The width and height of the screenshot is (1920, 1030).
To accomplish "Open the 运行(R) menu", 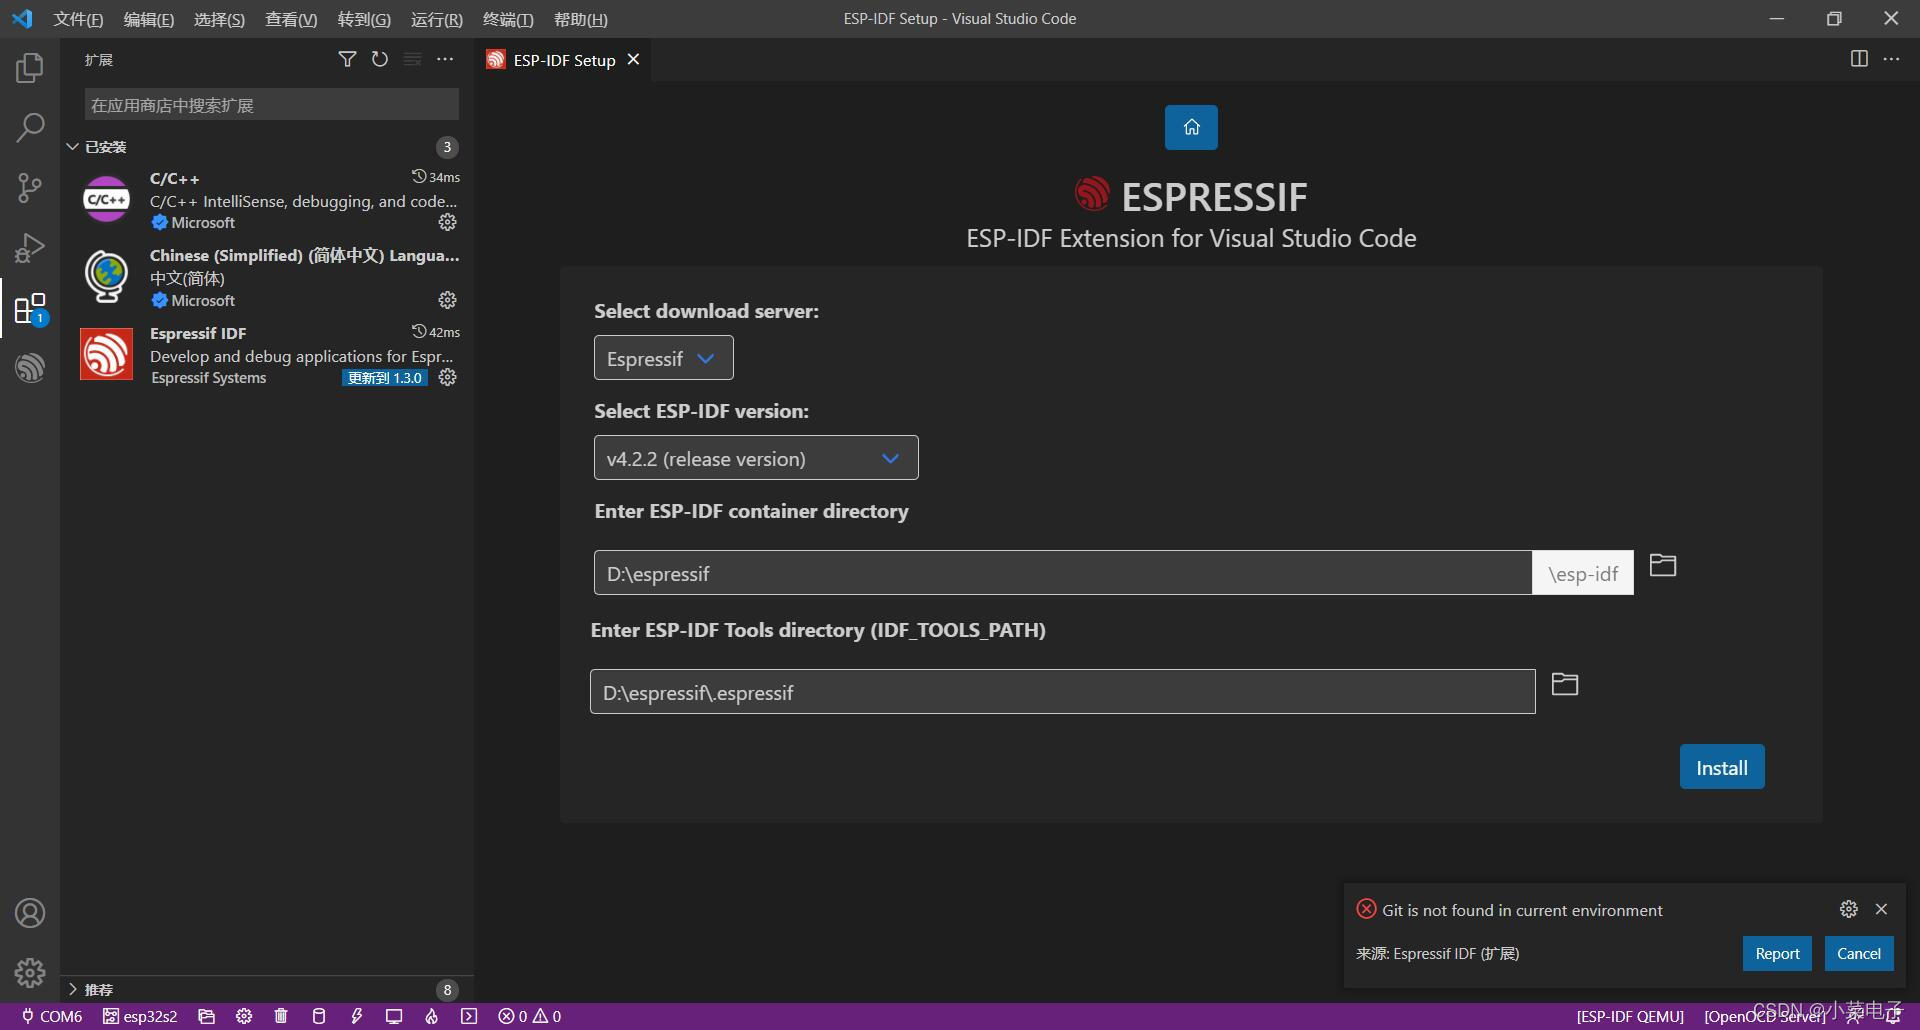I will click(437, 19).
